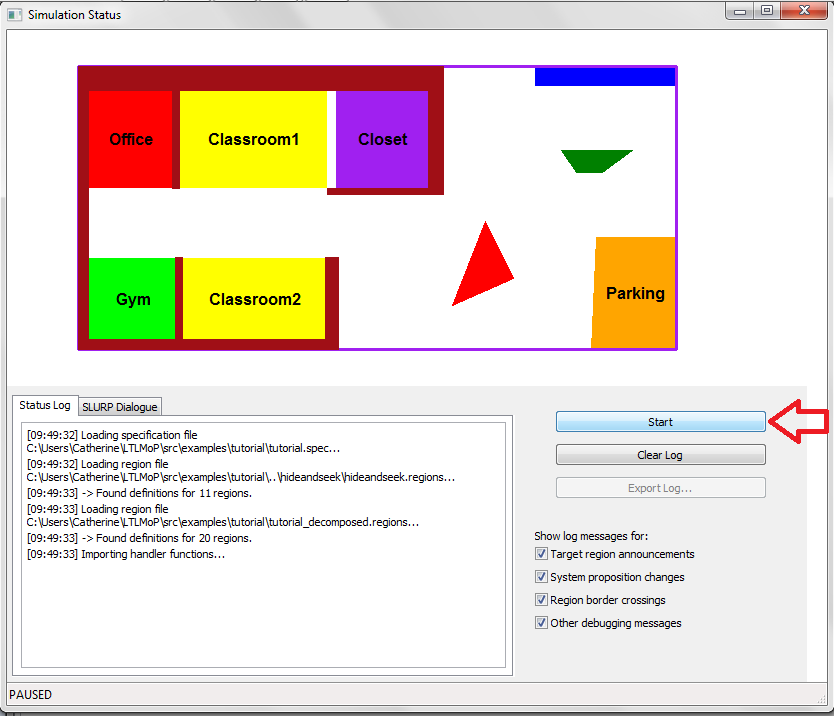
Task: Uncheck Region border crossings checkbox
Action: click(542, 600)
